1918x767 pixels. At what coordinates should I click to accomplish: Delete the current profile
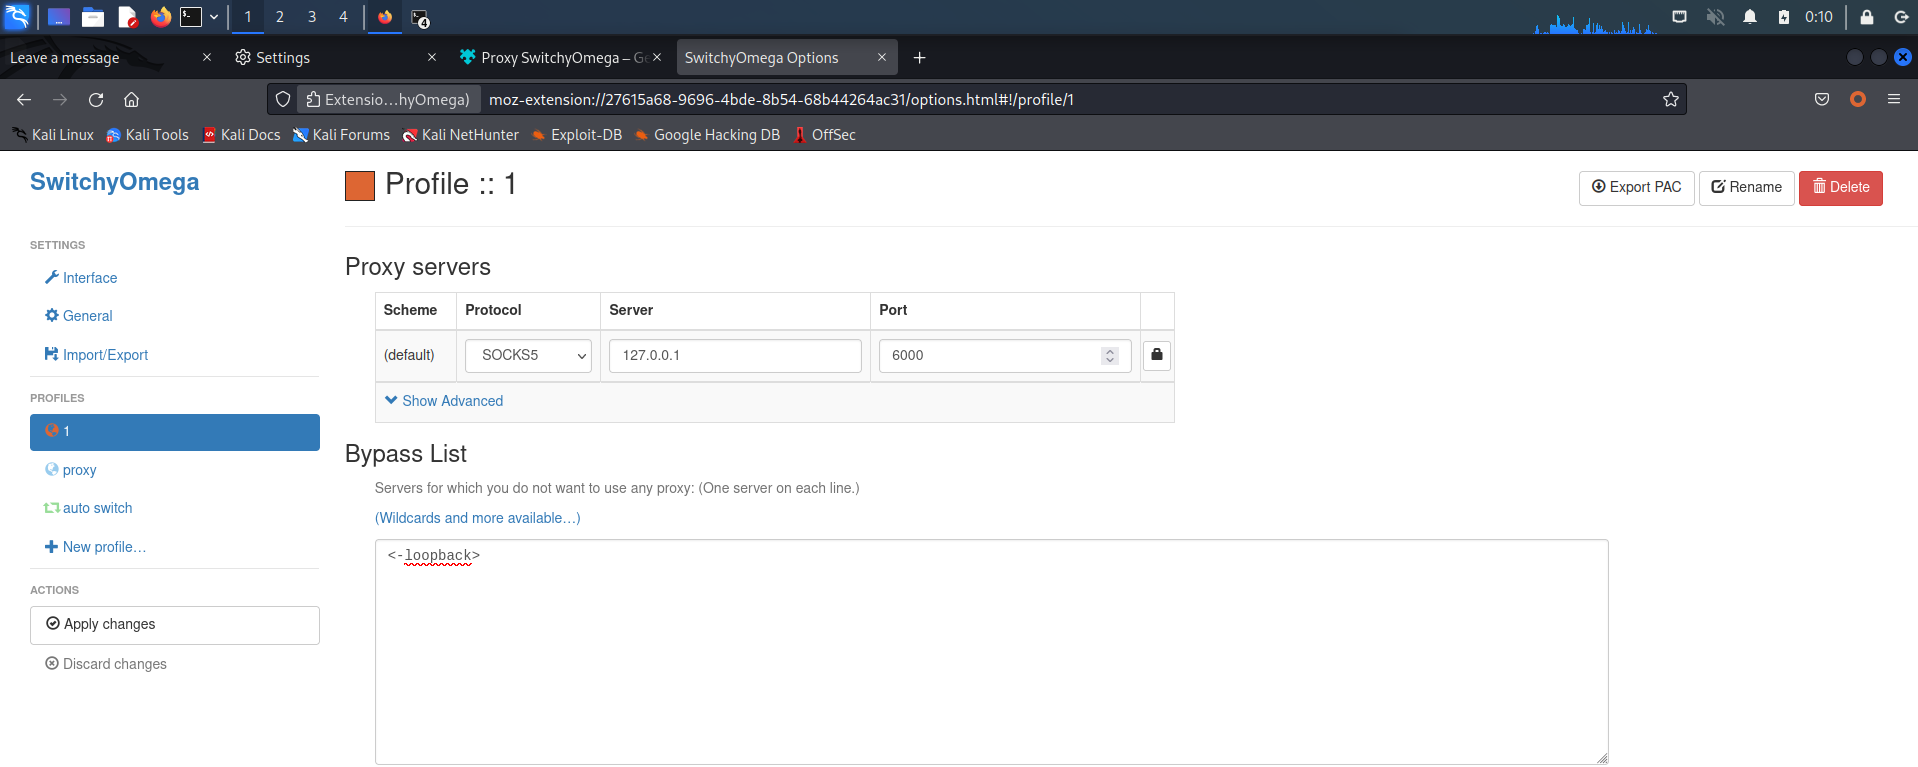tap(1840, 188)
